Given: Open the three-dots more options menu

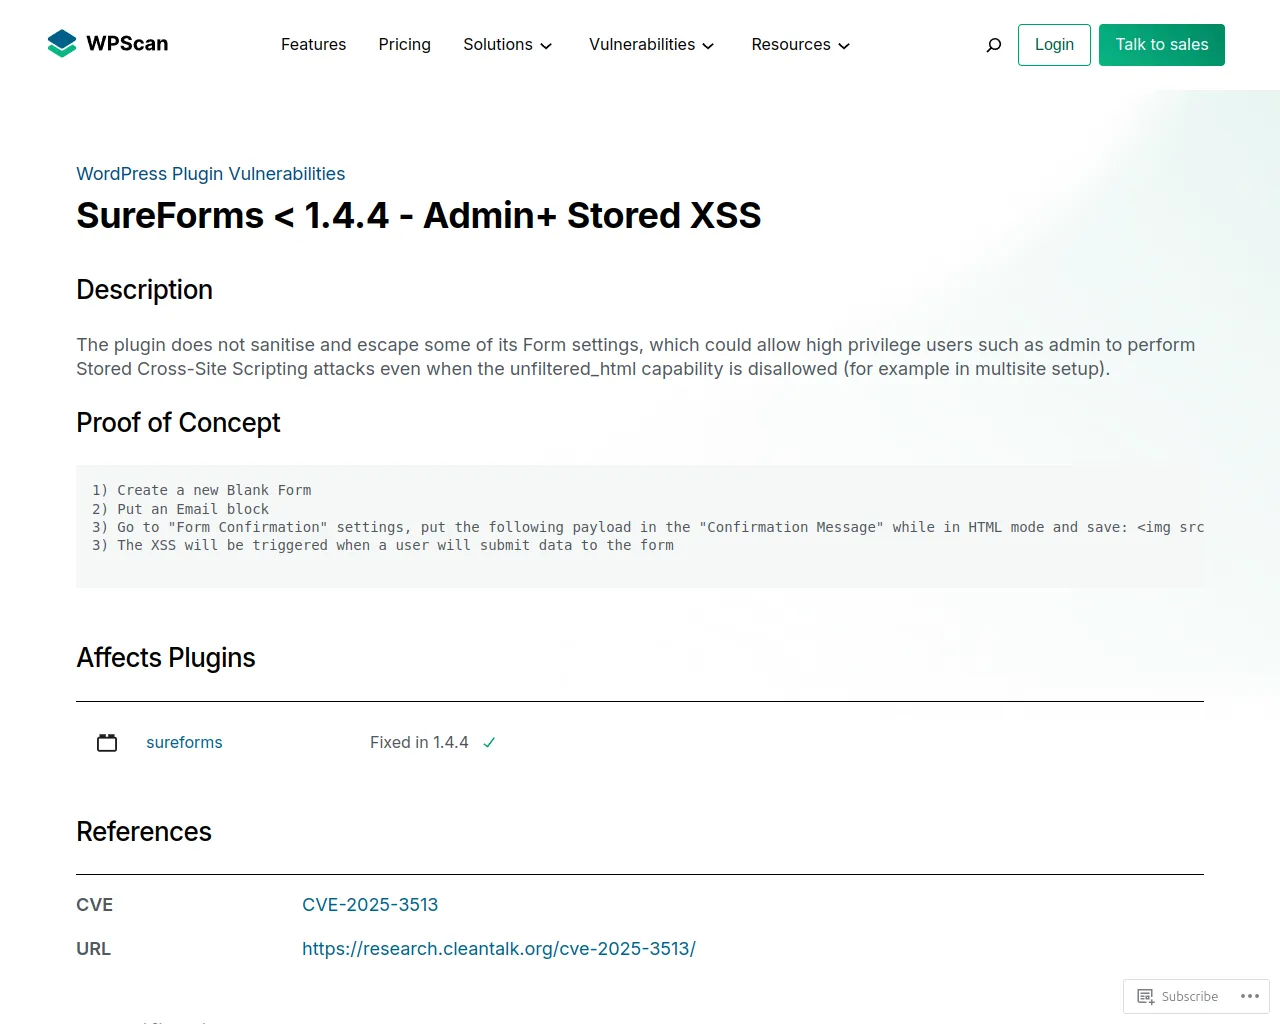Looking at the screenshot, I should pyautogui.click(x=1250, y=996).
